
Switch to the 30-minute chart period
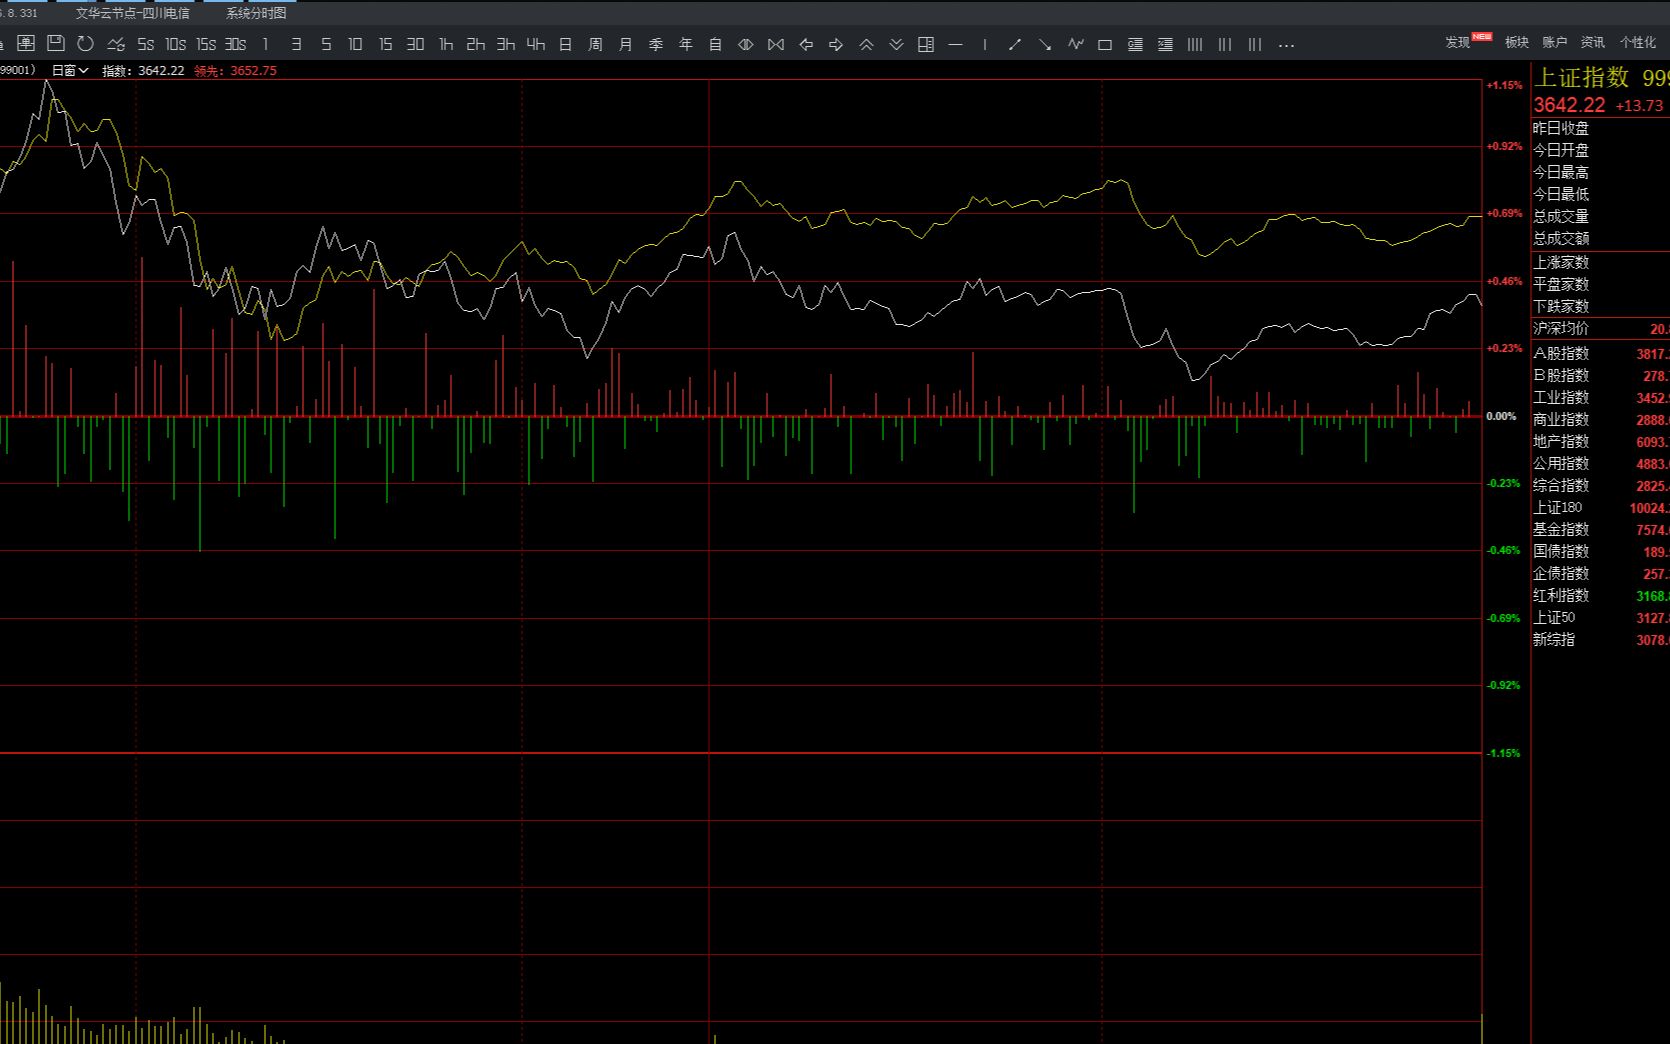pyautogui.click(x=416, y=44)
